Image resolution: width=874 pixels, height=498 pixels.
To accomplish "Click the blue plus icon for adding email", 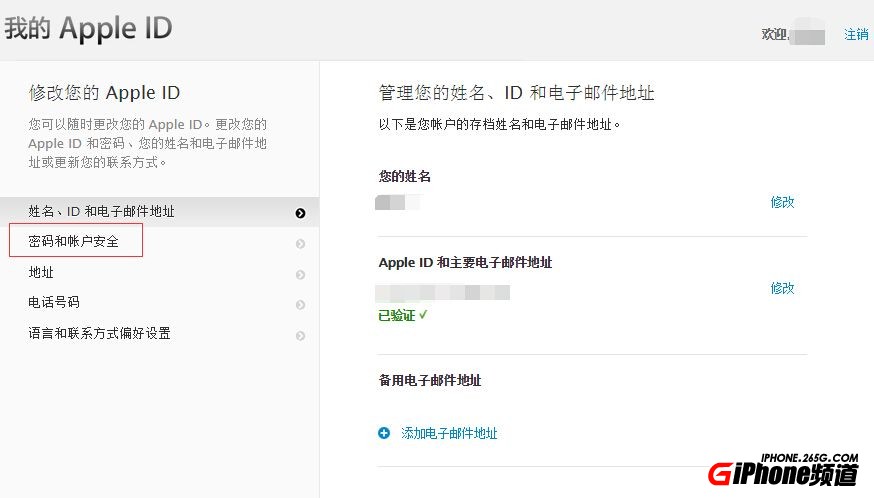I will click(x=384, y=433).
